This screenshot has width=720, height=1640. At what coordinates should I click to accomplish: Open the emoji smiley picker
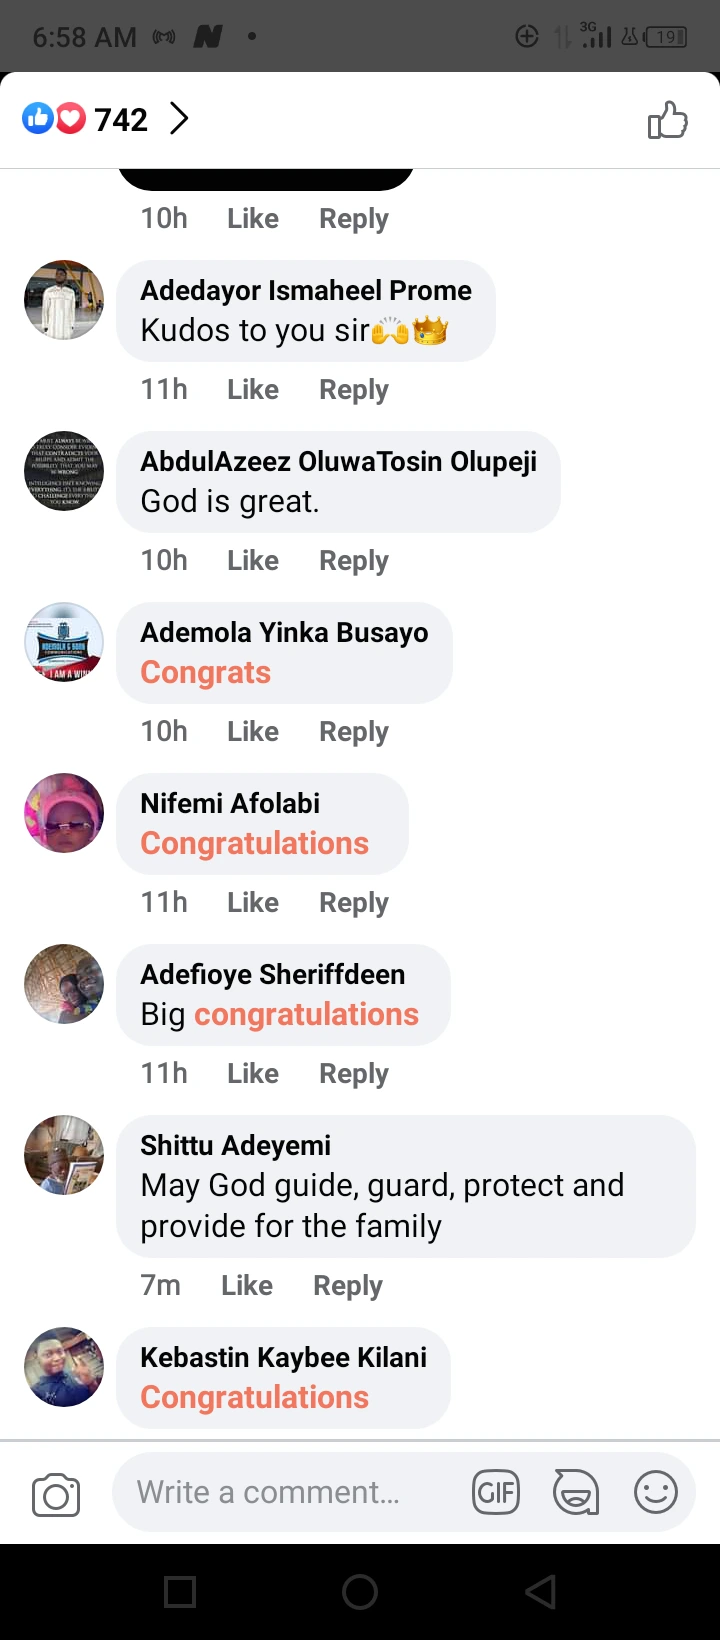(656, 1493)
